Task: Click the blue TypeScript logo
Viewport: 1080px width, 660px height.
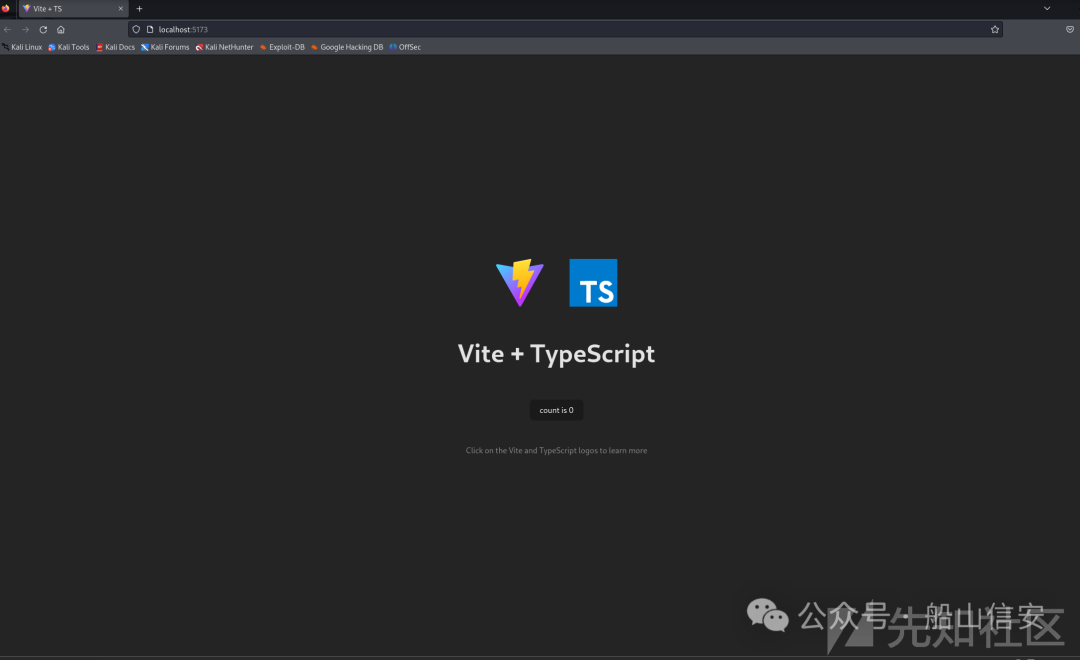Action: [x=593, y=282]
